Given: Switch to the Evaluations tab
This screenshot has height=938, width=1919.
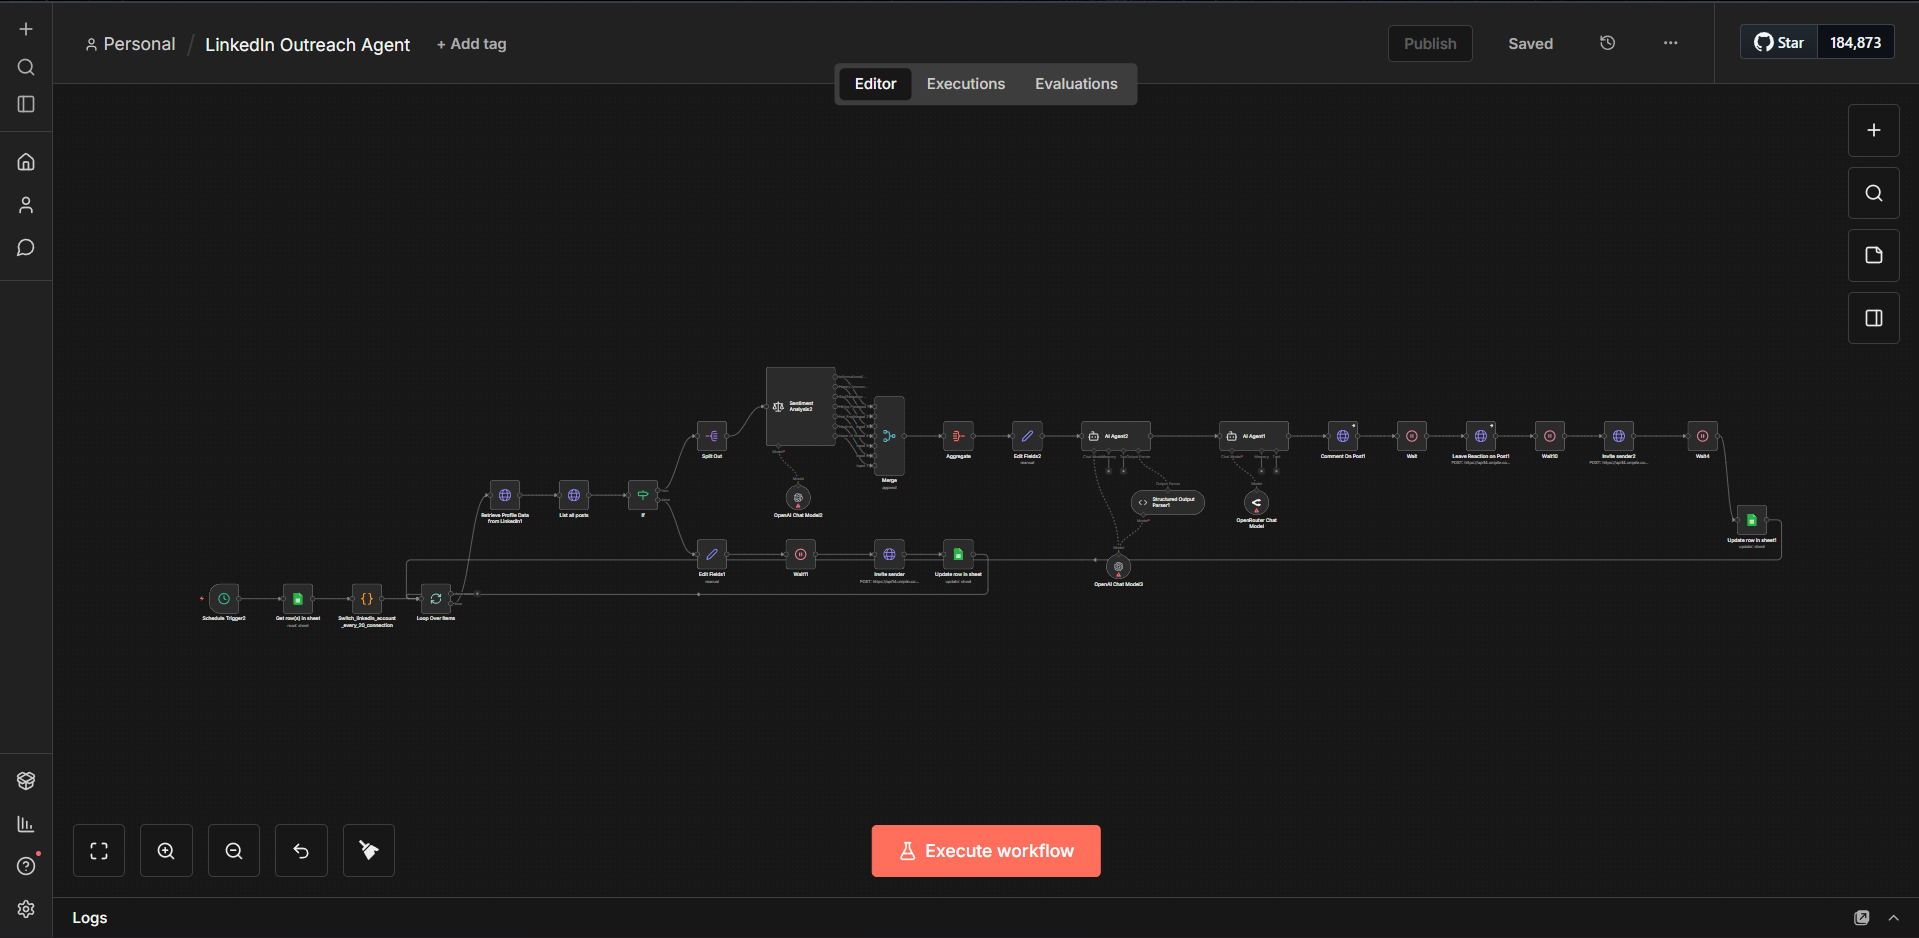Looking at the screenshot, I should [x=1076, y=84].
